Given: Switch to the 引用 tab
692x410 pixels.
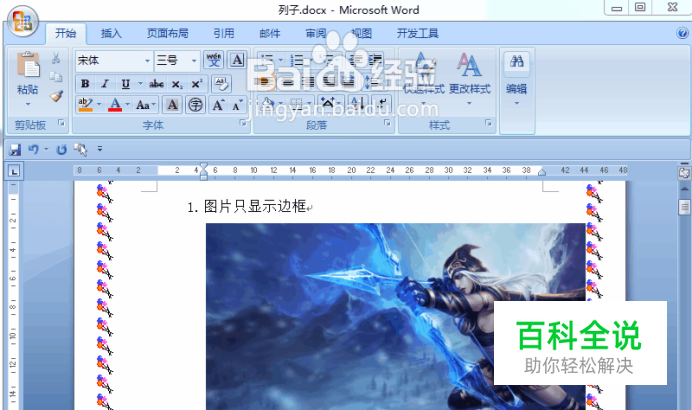Looking at the screenshot, I should coord(224,34).
